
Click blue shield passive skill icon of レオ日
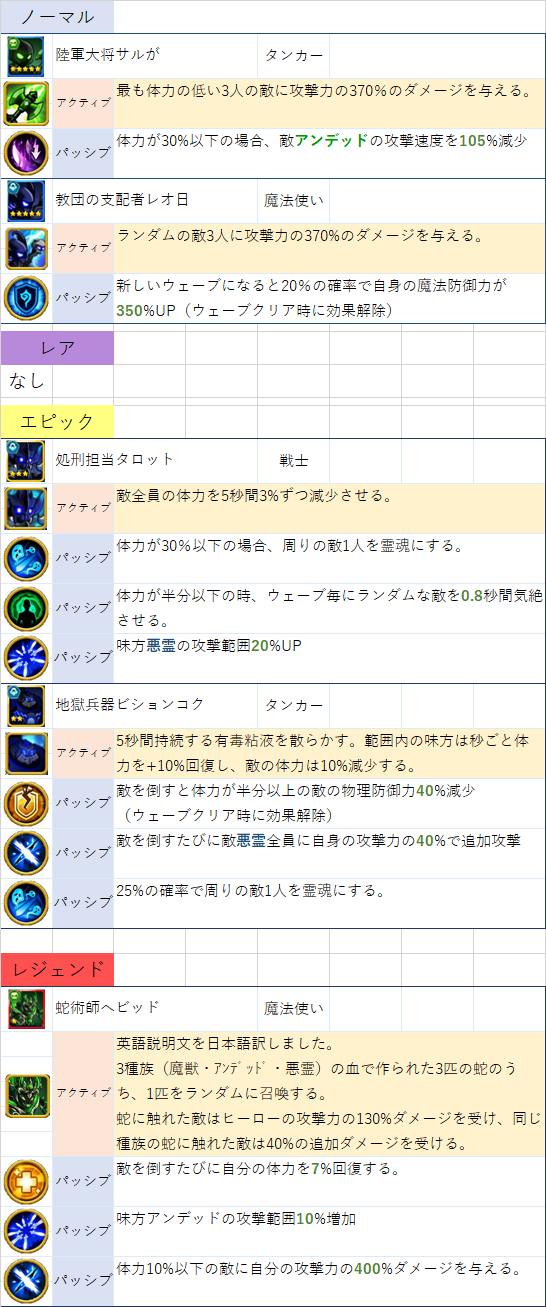(x=26, y=298)
